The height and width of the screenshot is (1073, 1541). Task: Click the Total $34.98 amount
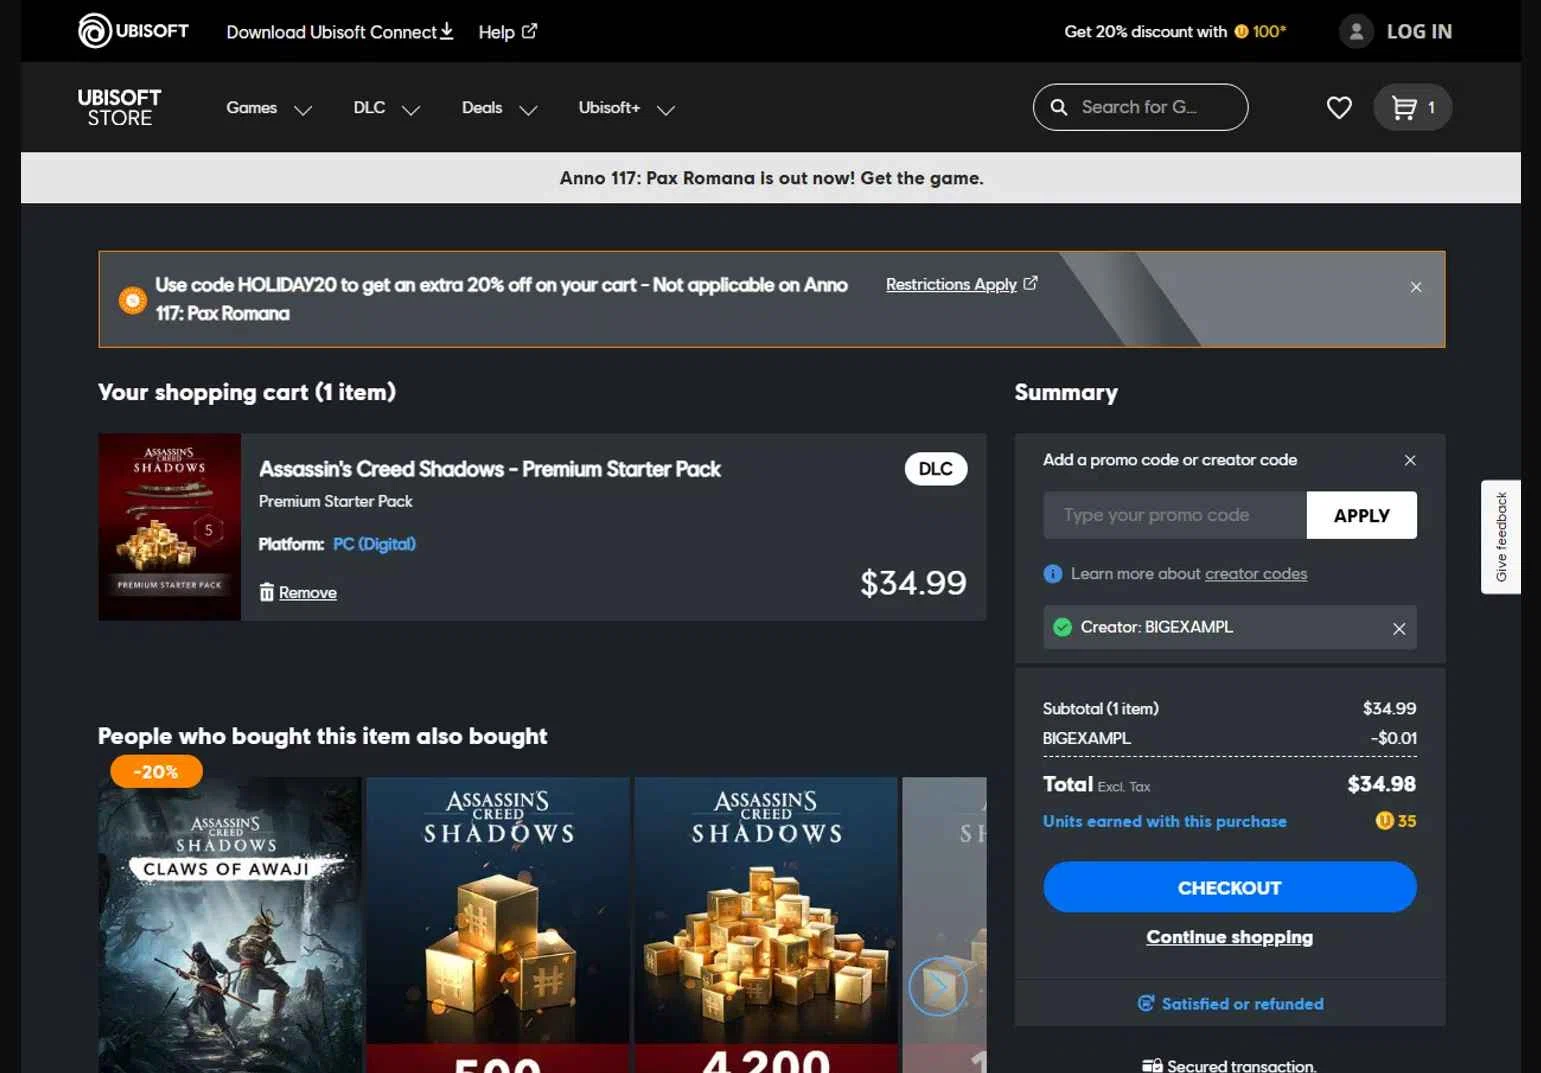pos(1381,784)
